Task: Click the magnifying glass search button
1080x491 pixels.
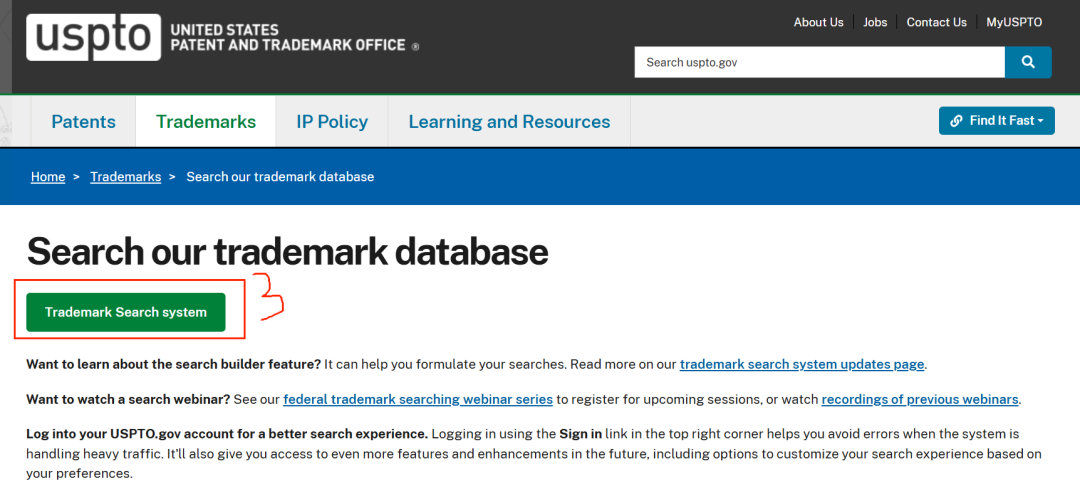Action: coord(1028,62)
